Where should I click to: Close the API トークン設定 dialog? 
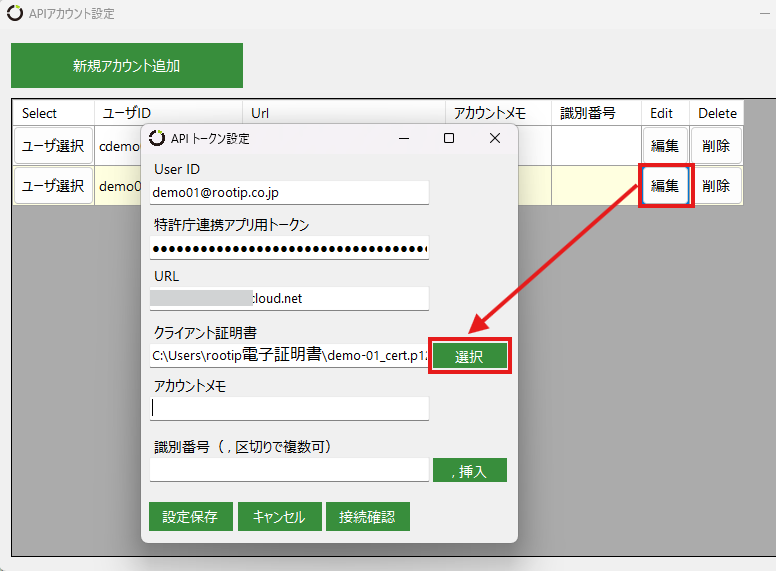click(x=495, y=138)
